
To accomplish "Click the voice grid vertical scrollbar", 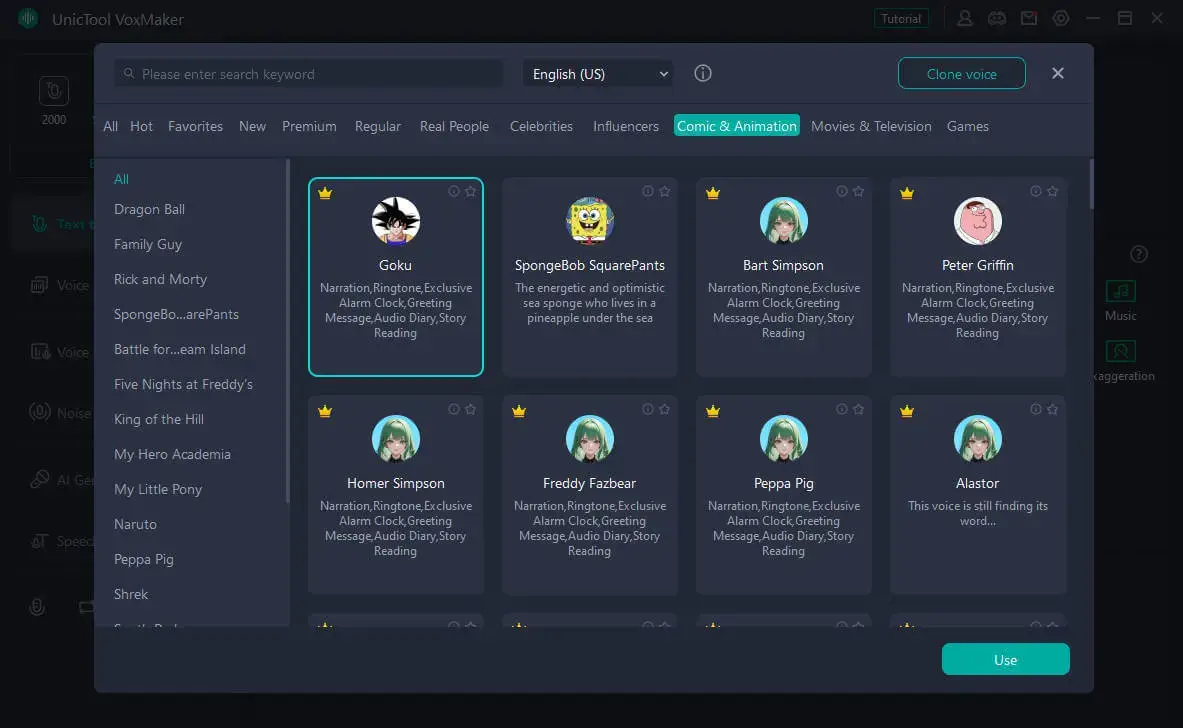I will (1091, 184).
